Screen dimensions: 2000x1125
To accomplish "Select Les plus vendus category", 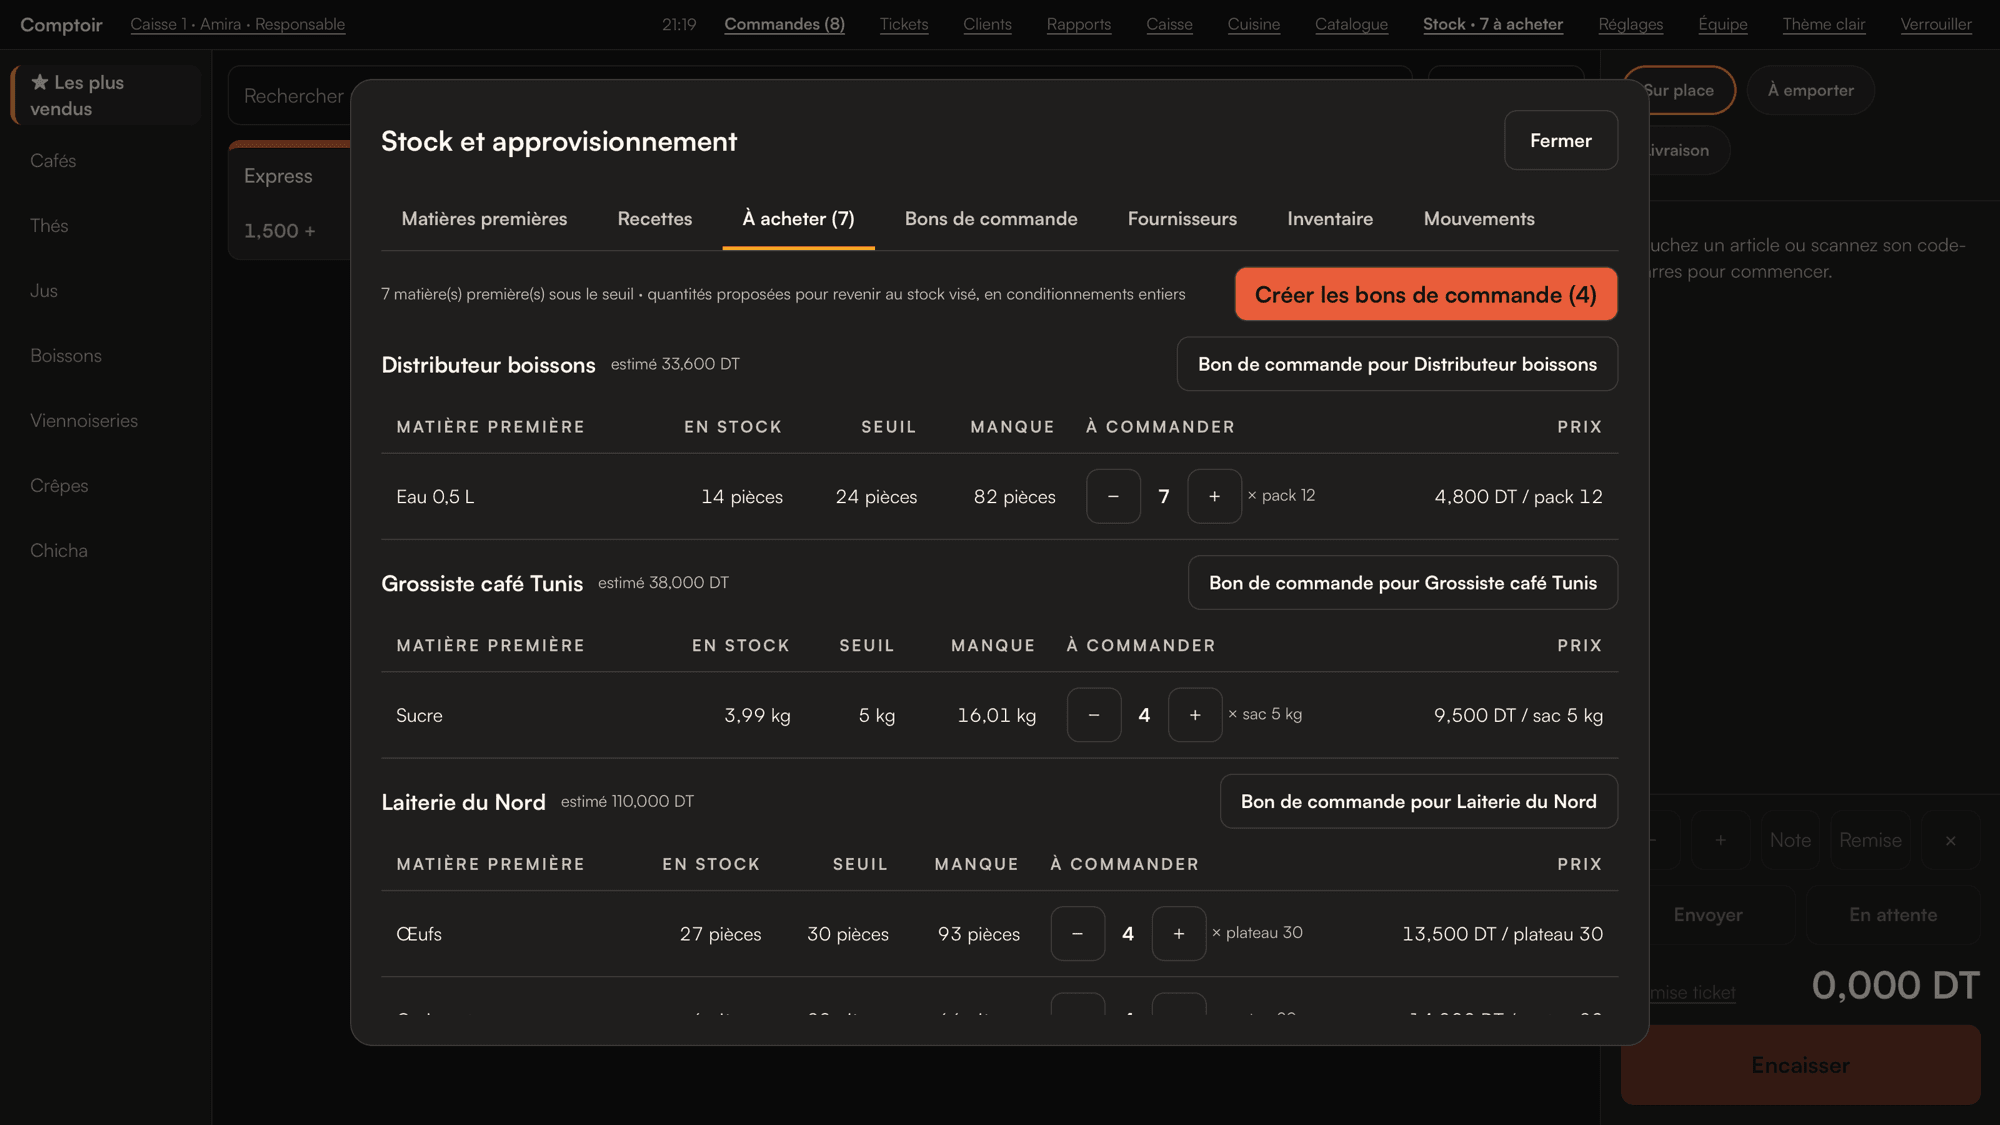I will pyautogui.click(x=106, y=95).
